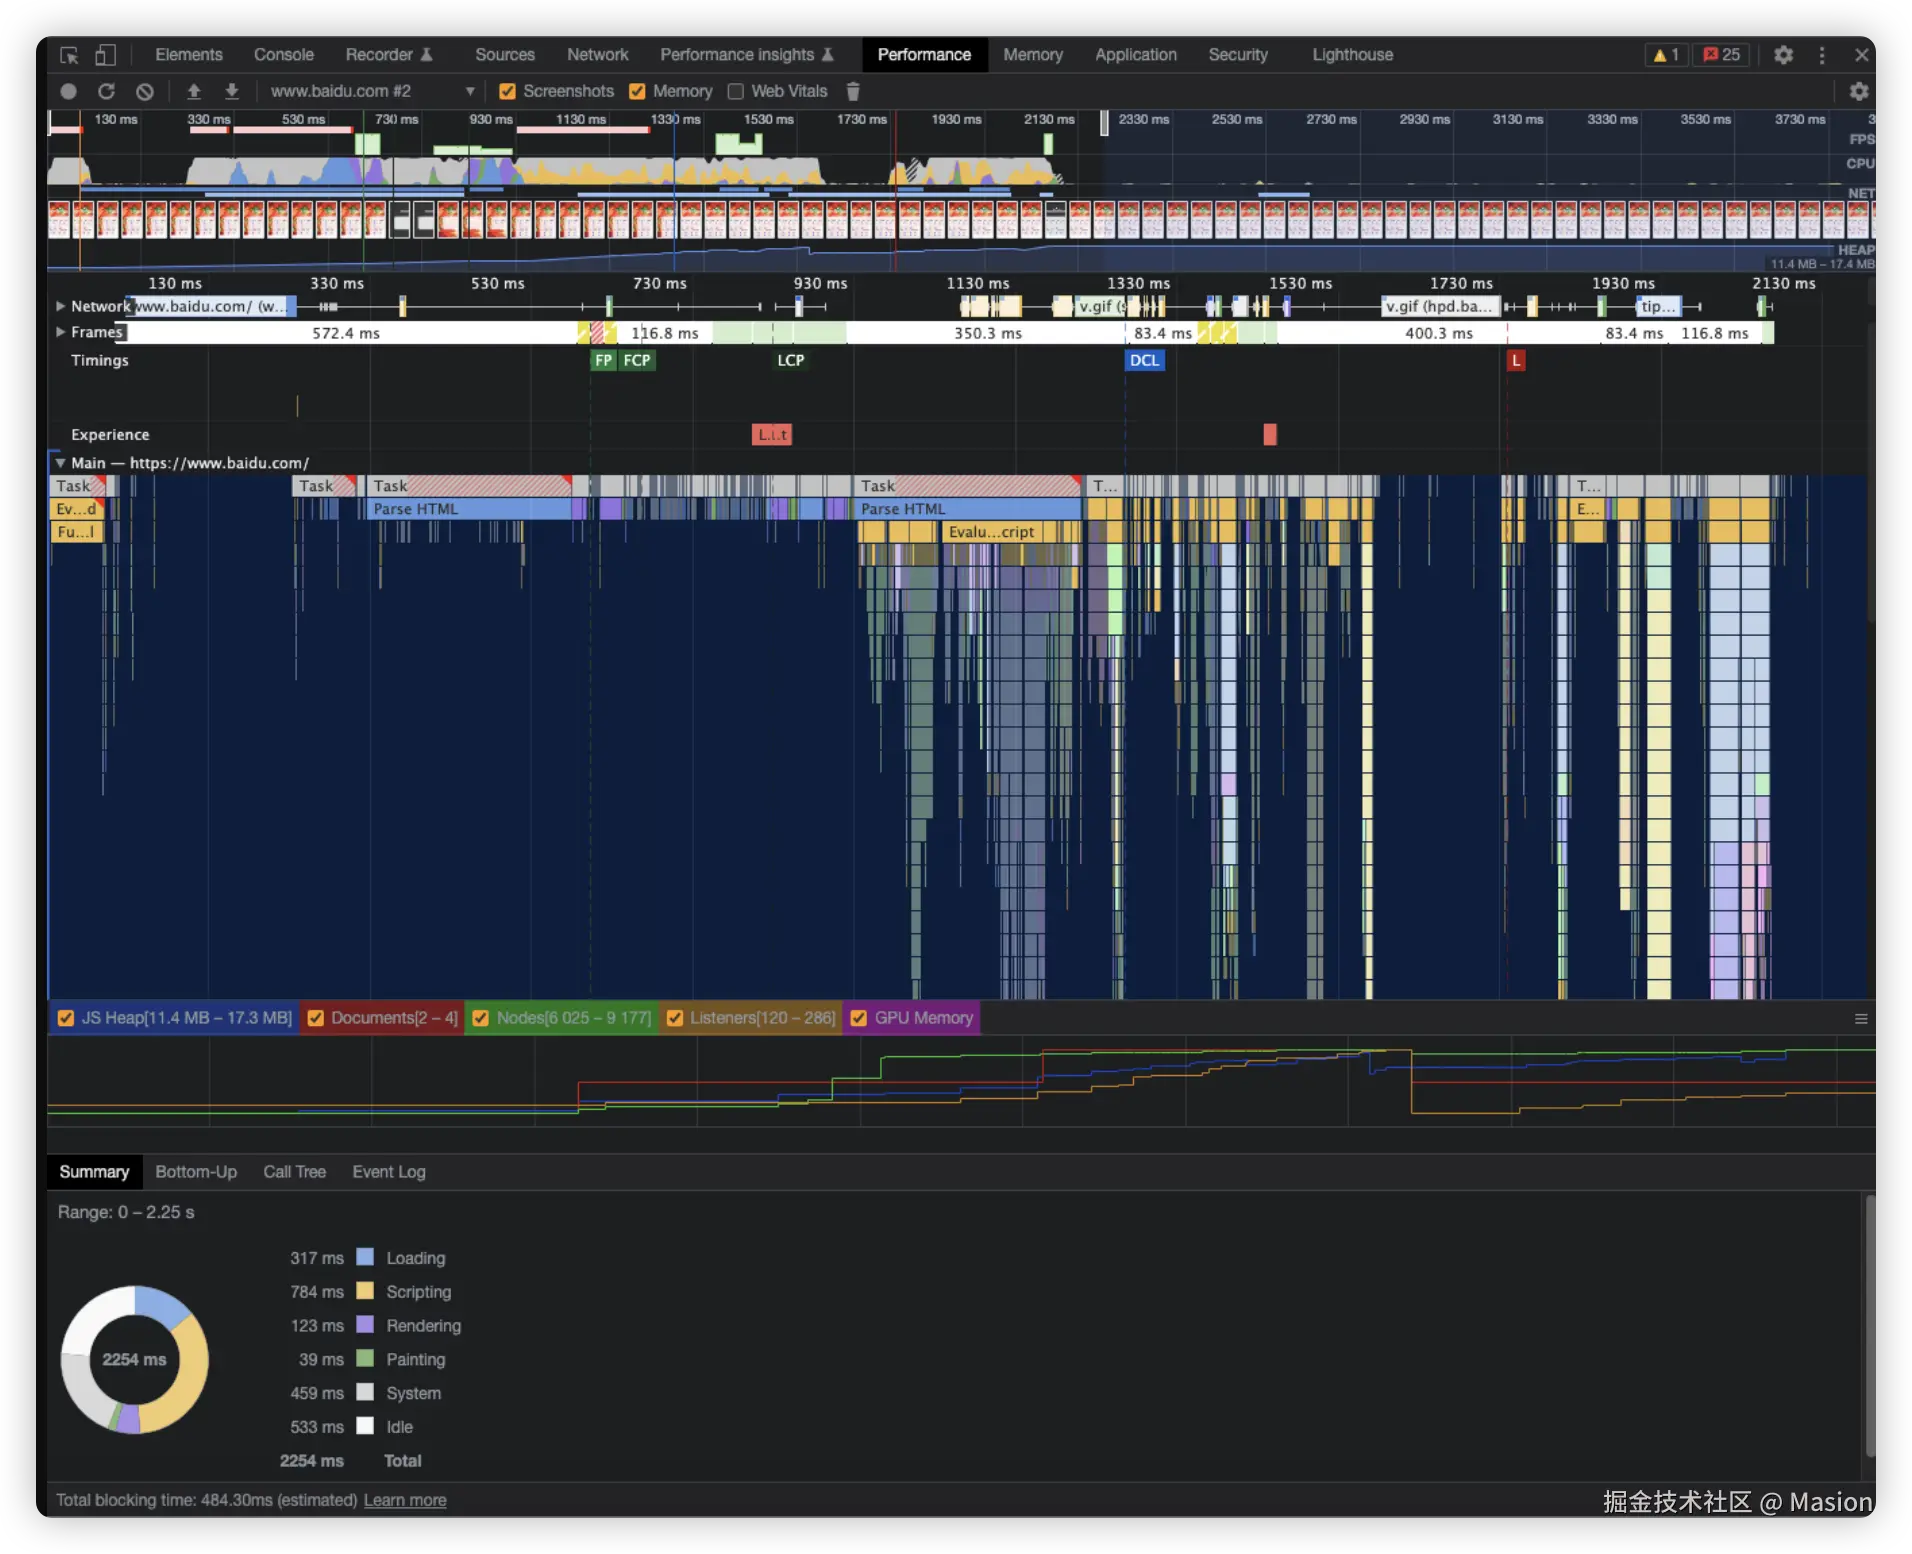This screenshot has height=1554, width=1912.
Task: Follow the Learn more link
Action: pos(405,1500)
